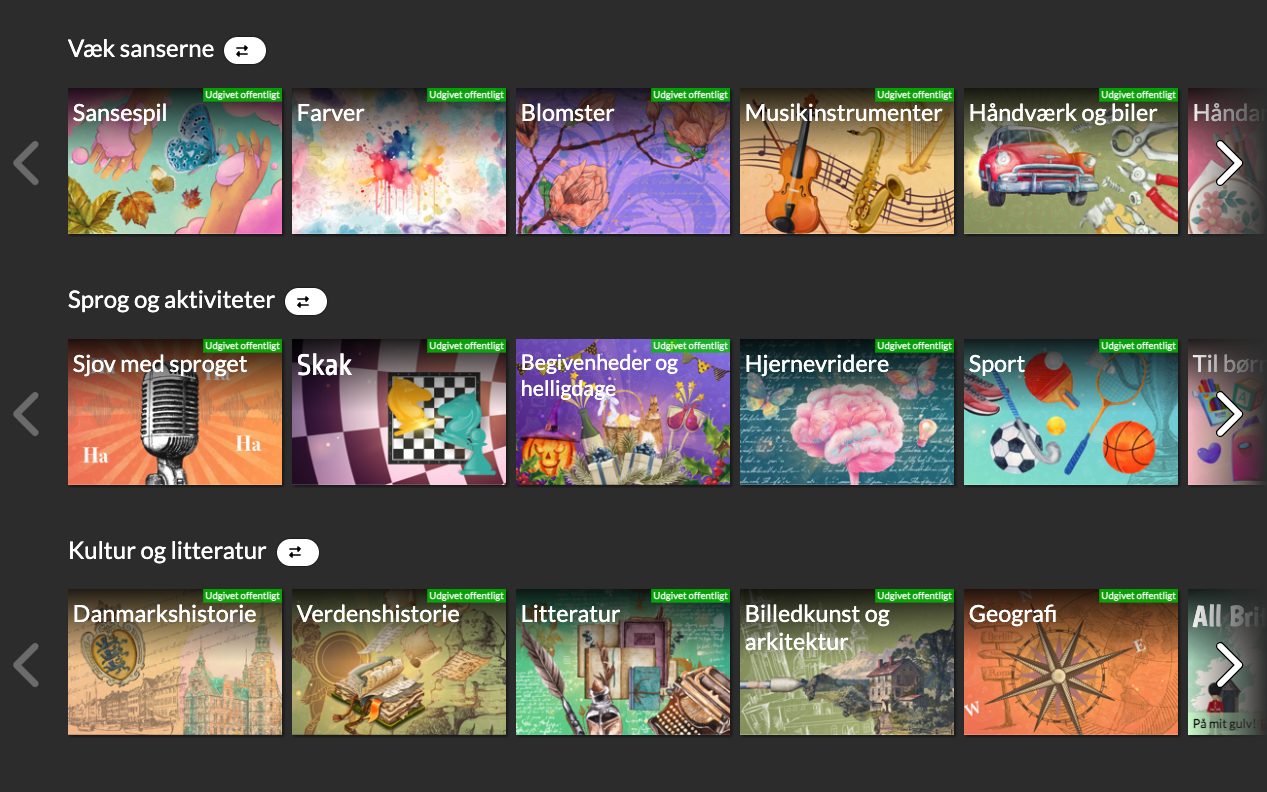1267x792 pixels.
Task: Select the Musikinstrumenter tile
Action: (847, 161)
